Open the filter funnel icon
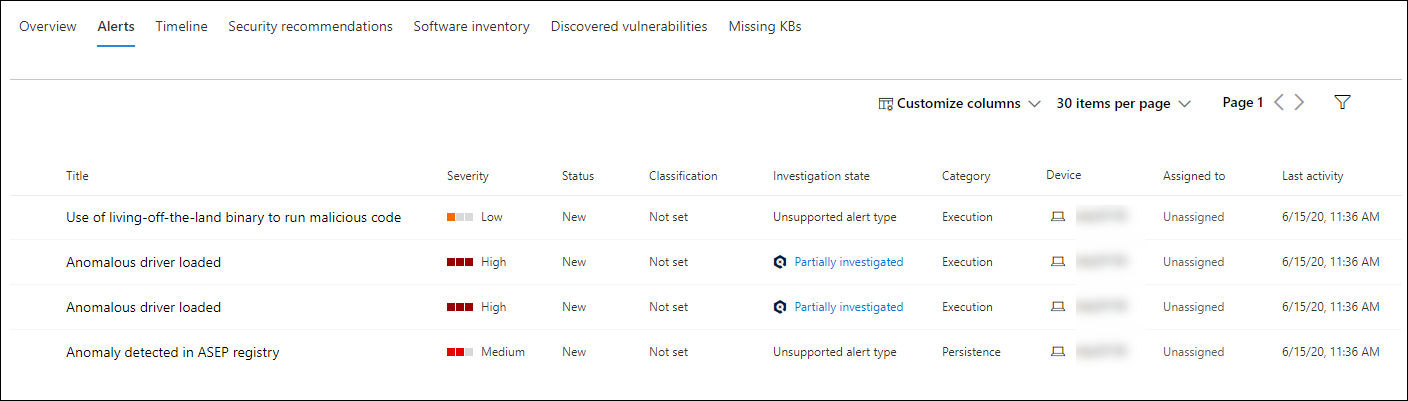Viewport: 1408px width, 401px height. [x=1343, y=103]
